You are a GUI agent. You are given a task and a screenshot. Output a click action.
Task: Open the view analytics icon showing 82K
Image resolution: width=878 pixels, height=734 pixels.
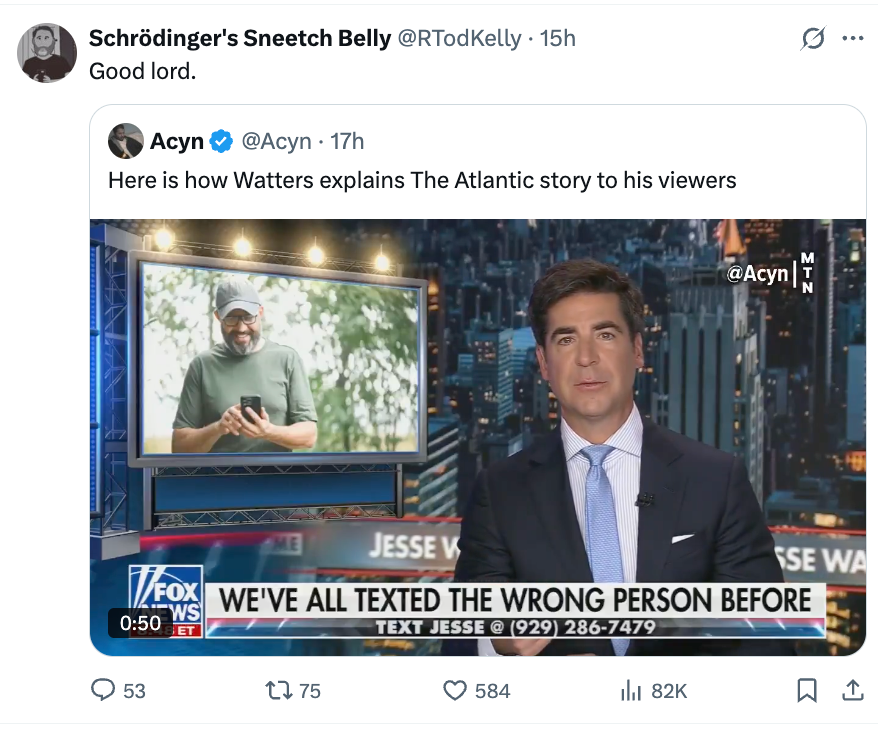click(x=631, y=690)
